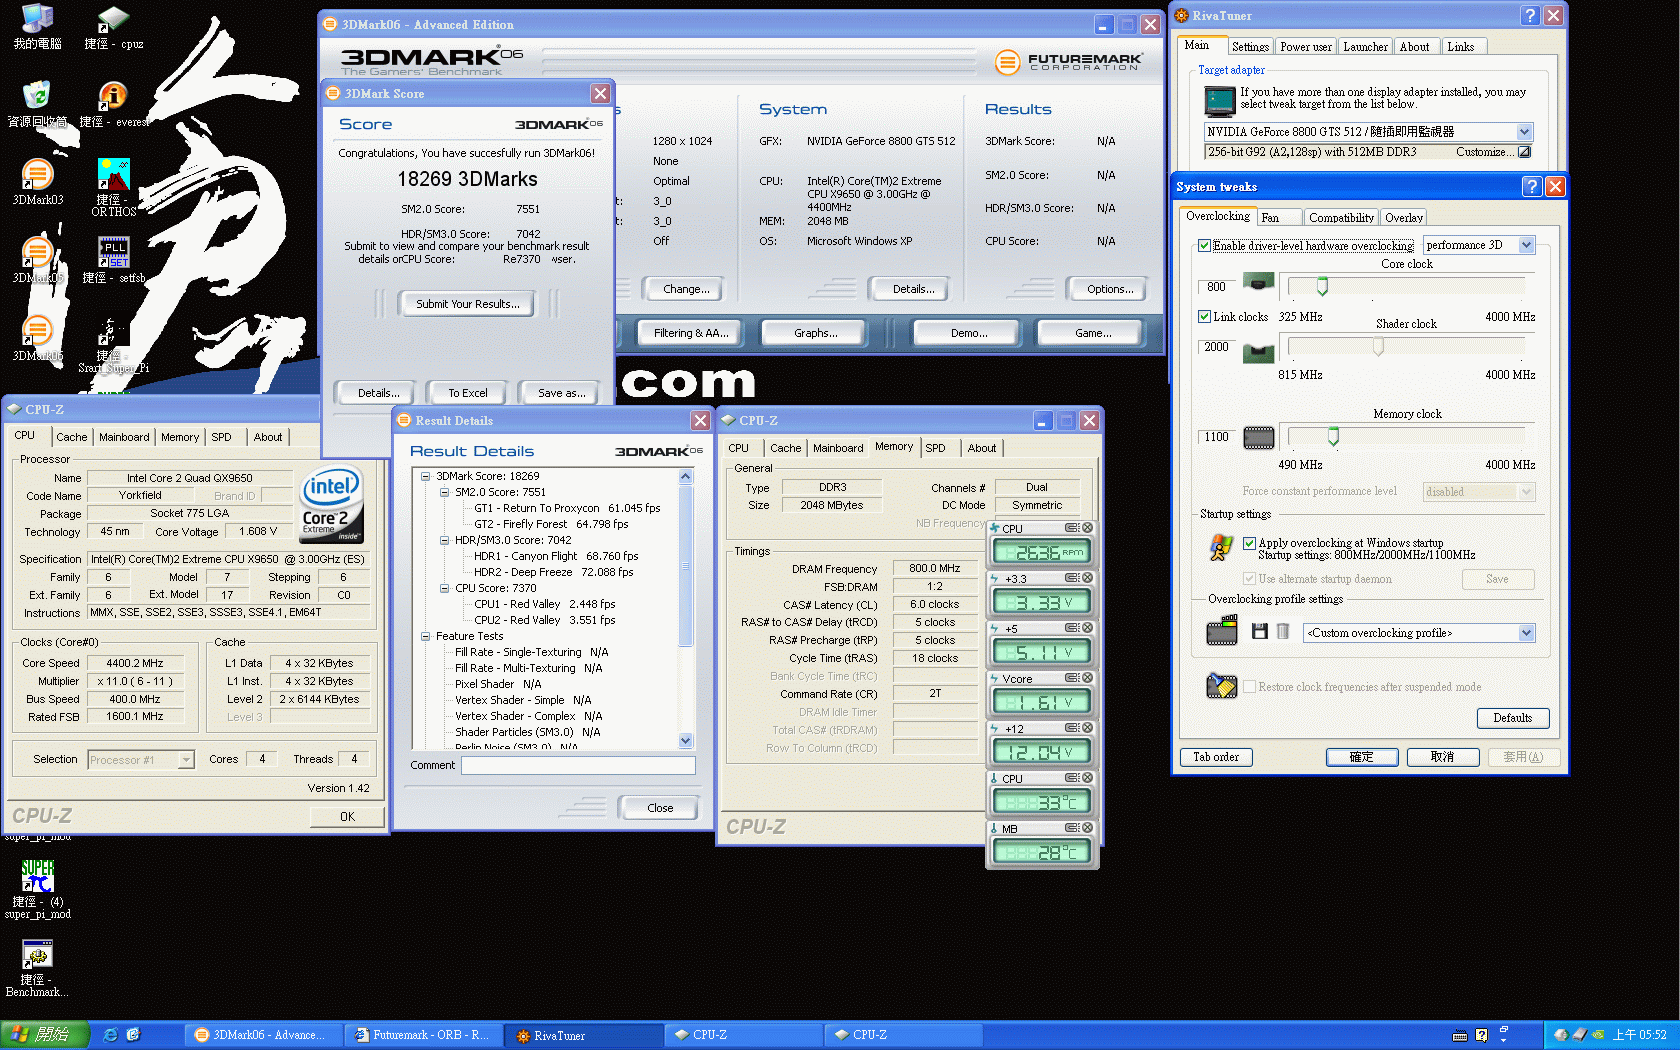Click the +12 gadget settings icon

[1071, 728]
